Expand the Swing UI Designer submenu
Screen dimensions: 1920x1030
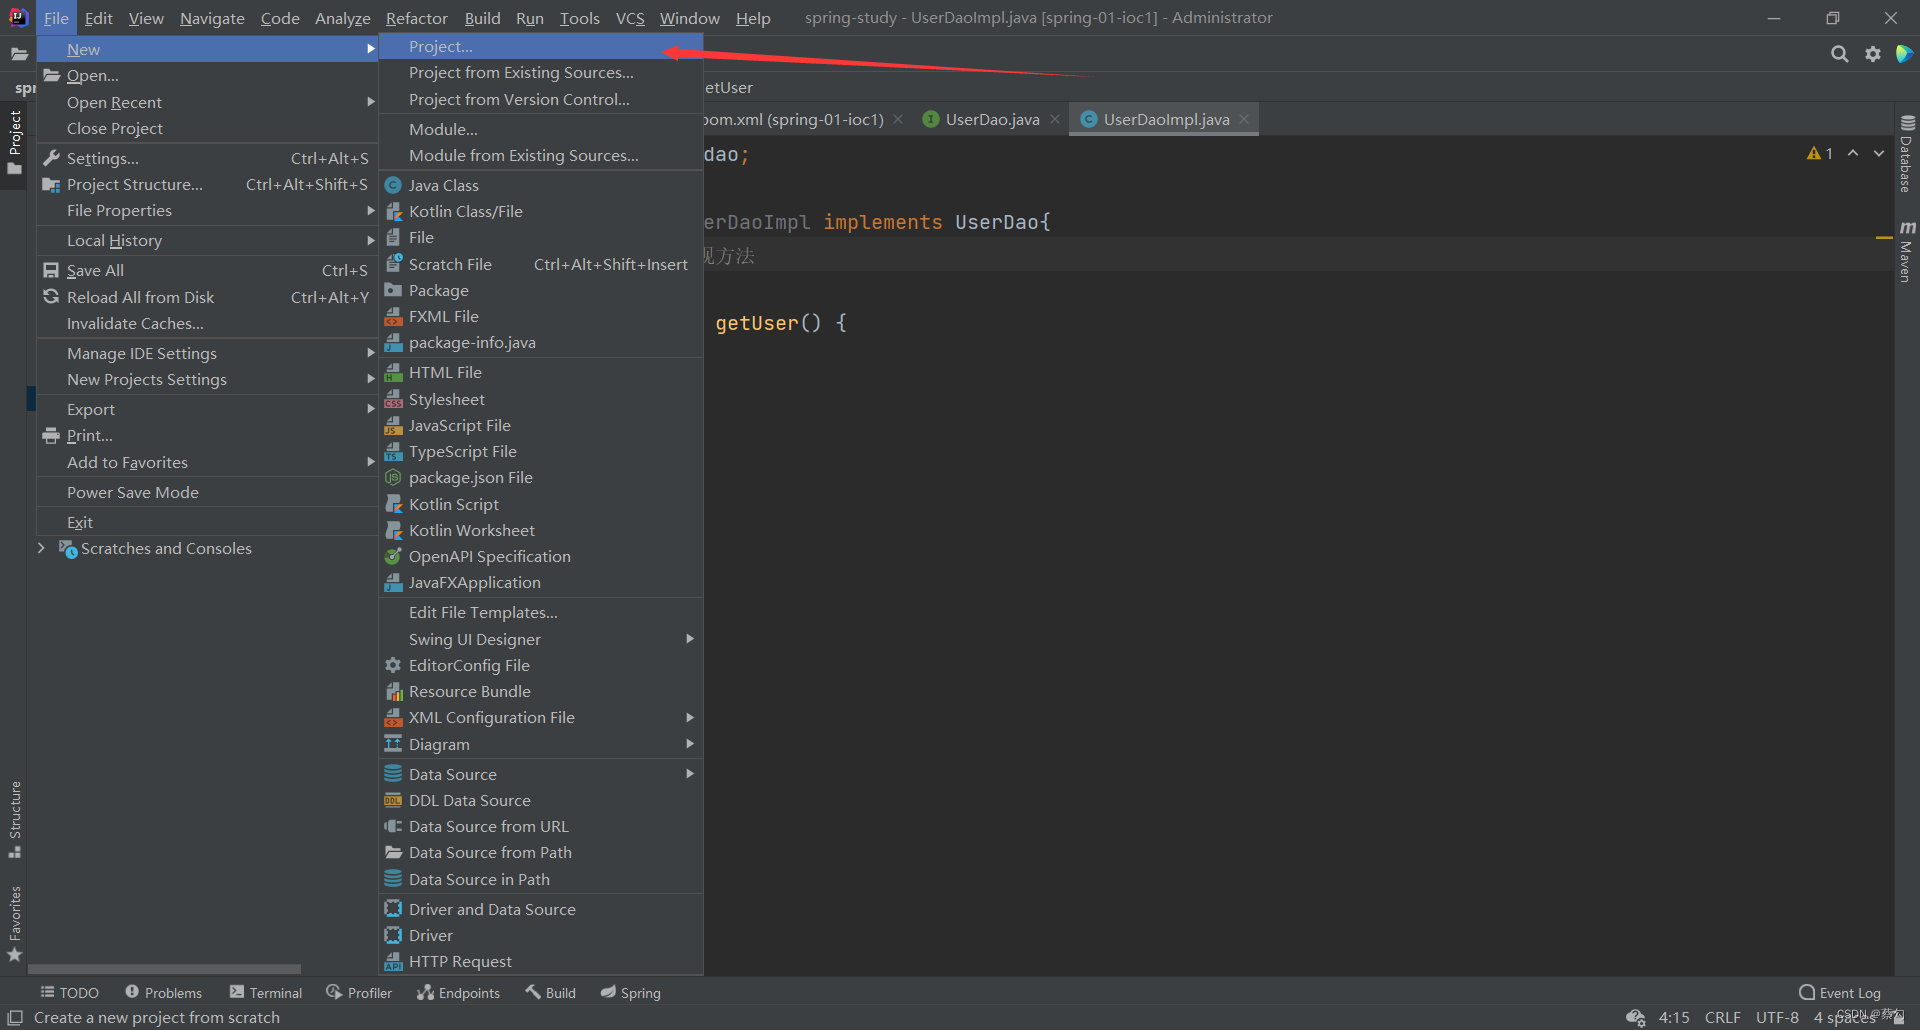pos(541,639)
